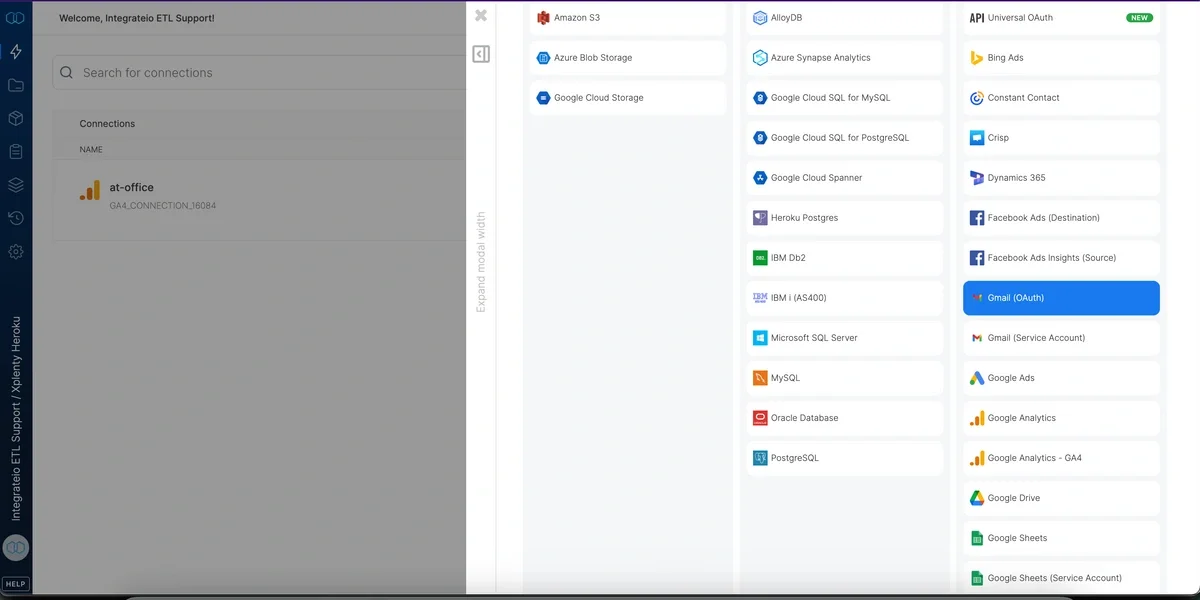Click the PostgreSQL elephant logo icon
1200x600 pixels.
761,458
